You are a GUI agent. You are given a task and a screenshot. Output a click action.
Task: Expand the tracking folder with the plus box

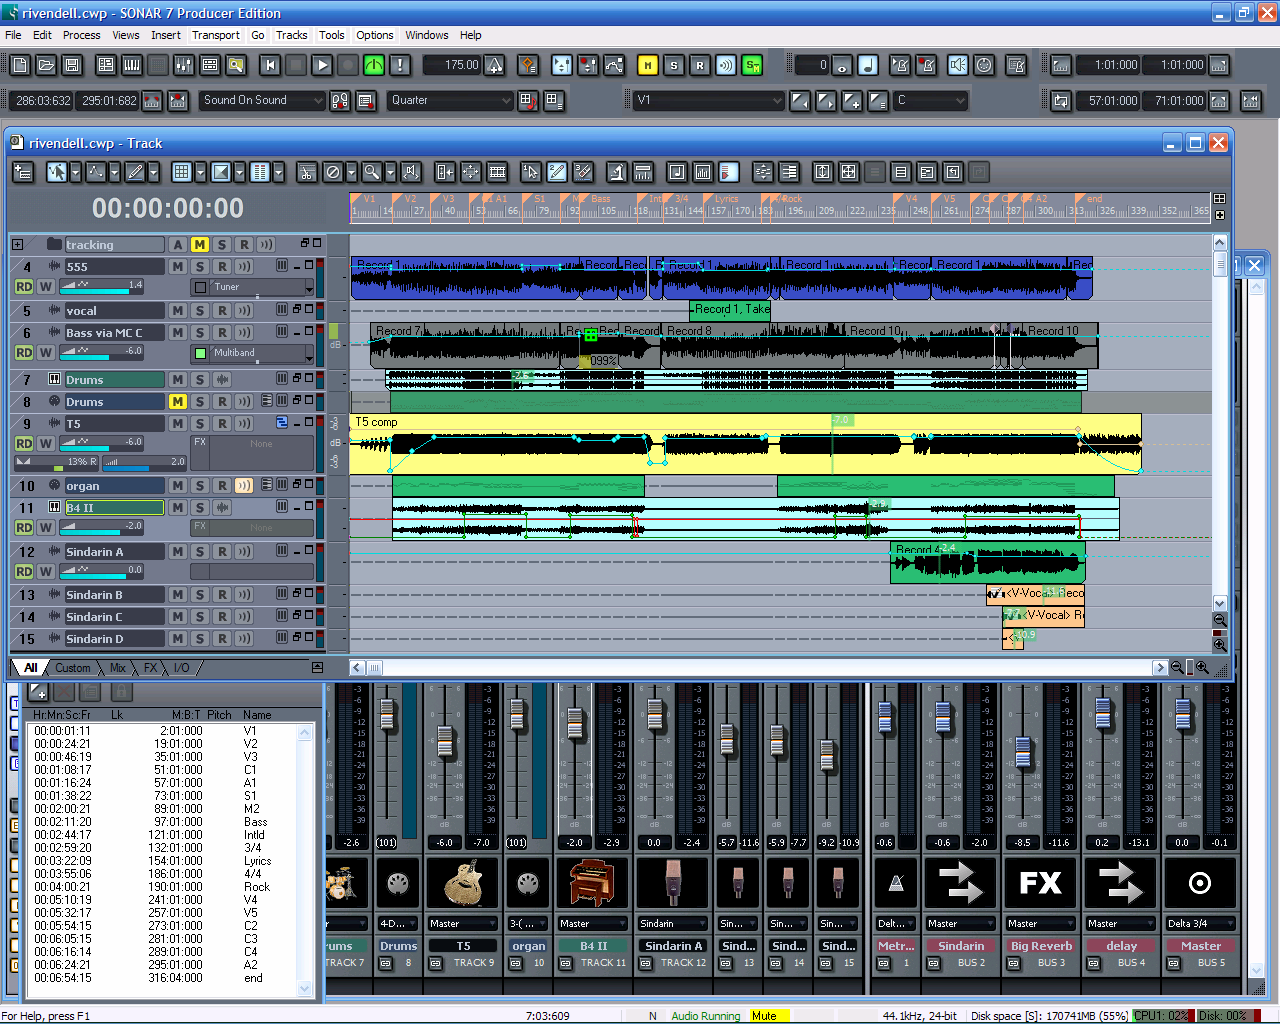17,245
